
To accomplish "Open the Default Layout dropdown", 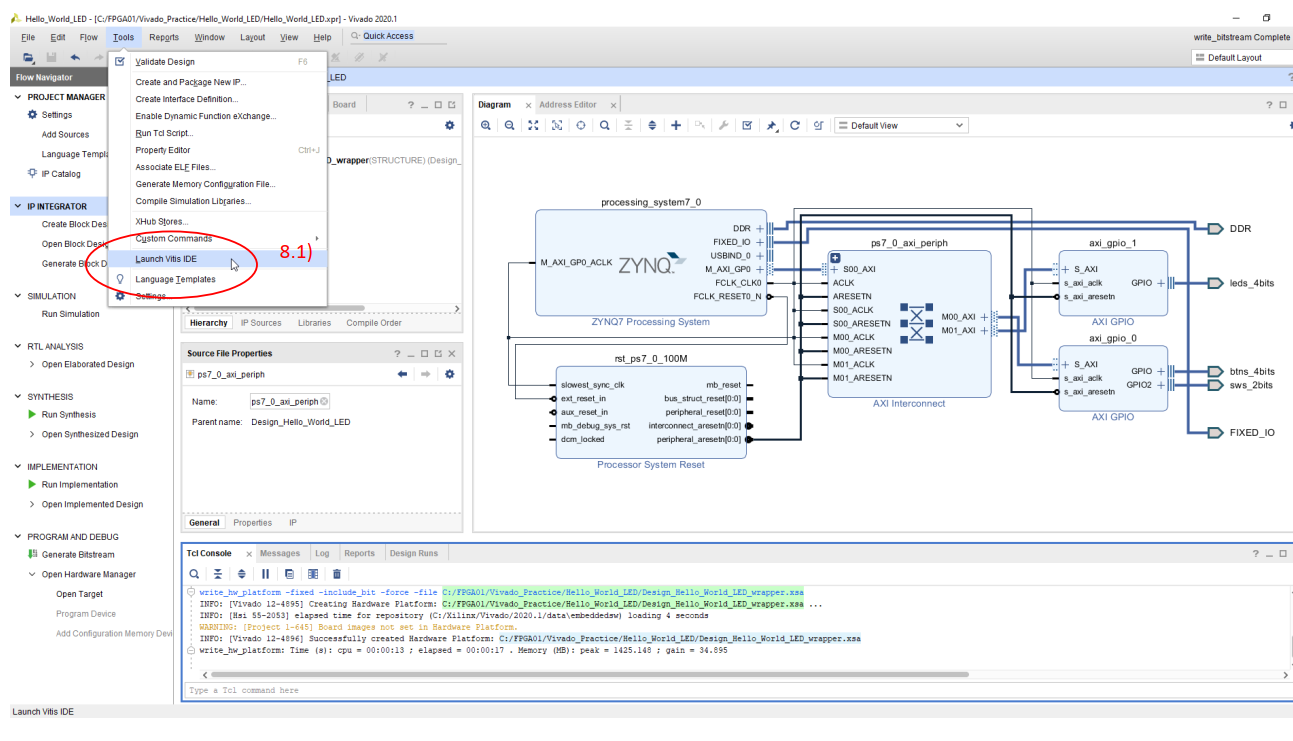I will (x=1241, y=58).
